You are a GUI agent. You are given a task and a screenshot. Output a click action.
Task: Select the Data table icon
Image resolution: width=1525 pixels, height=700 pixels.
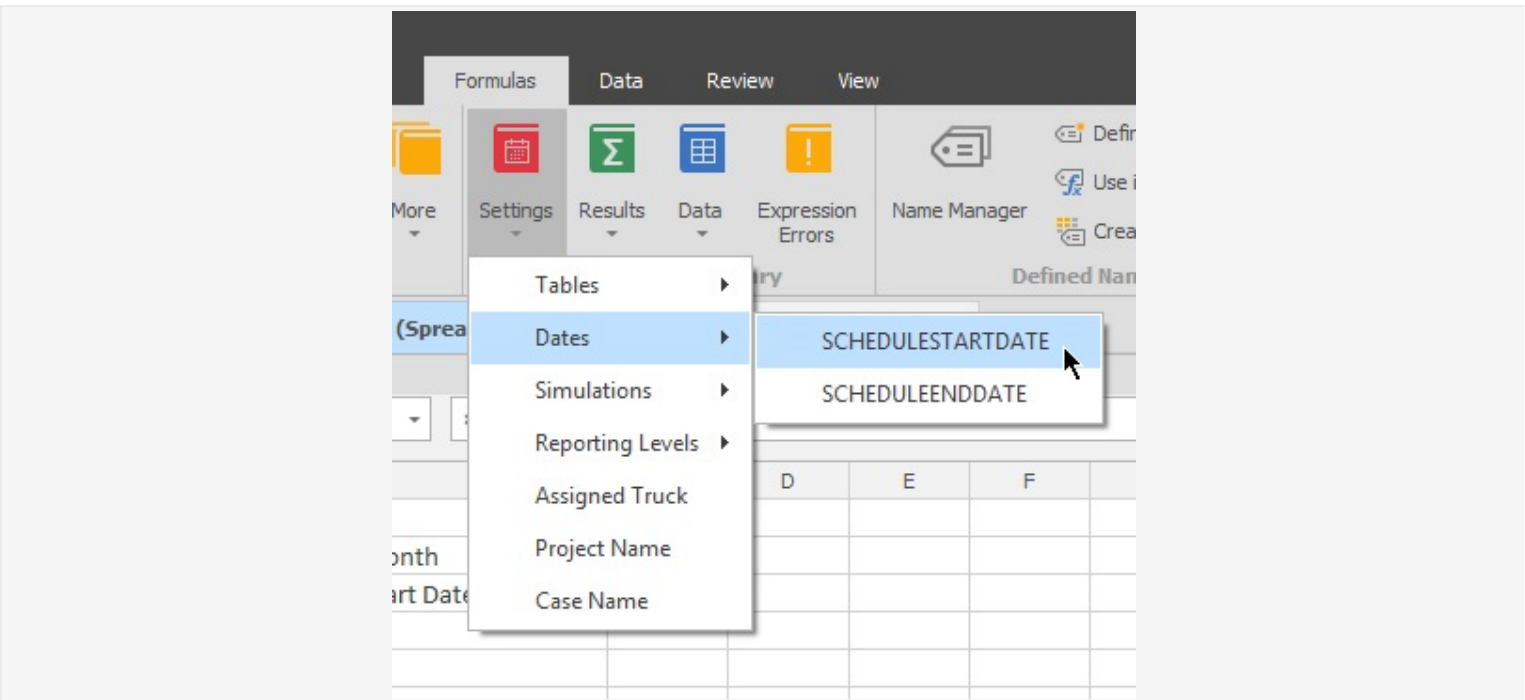700,148
